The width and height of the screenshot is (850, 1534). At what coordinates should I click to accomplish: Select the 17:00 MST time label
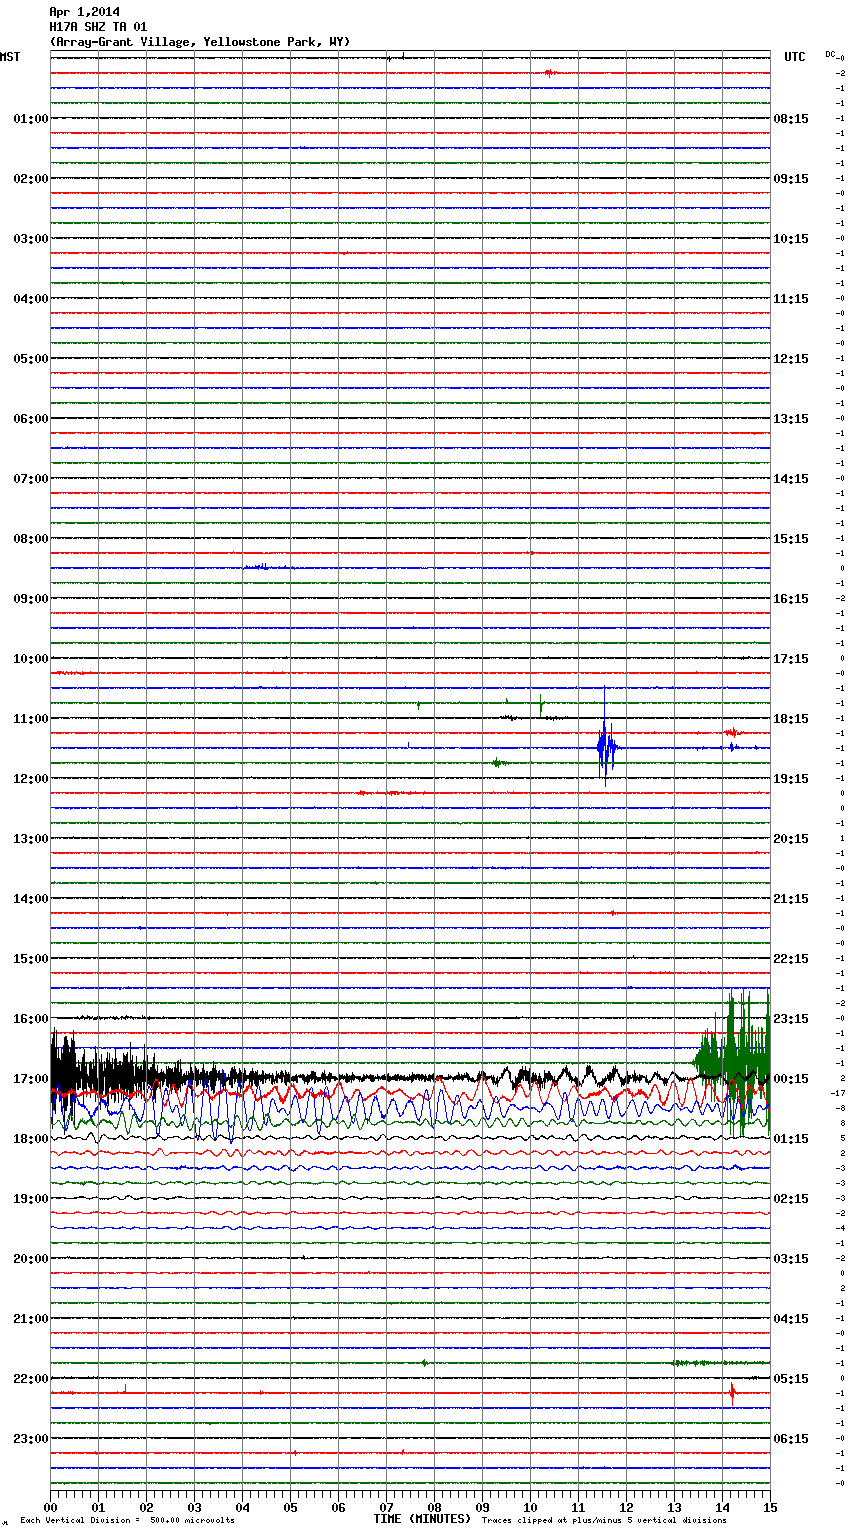point(30,1079)
